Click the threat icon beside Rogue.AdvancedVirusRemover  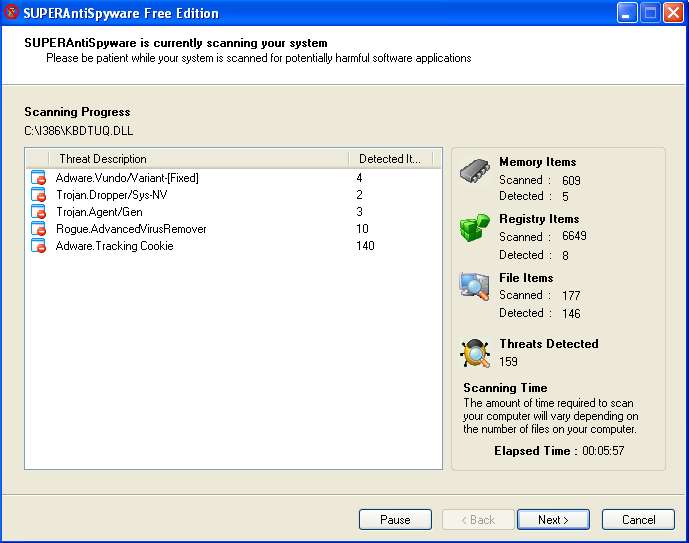(x=39, y=229)
